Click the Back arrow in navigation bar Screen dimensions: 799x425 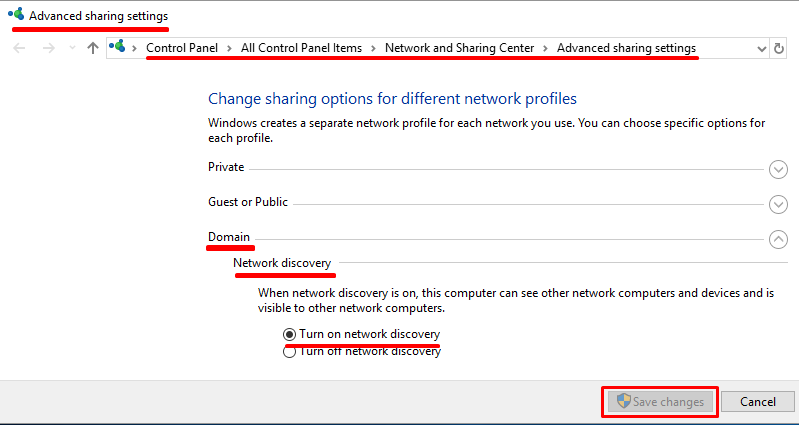20,48
